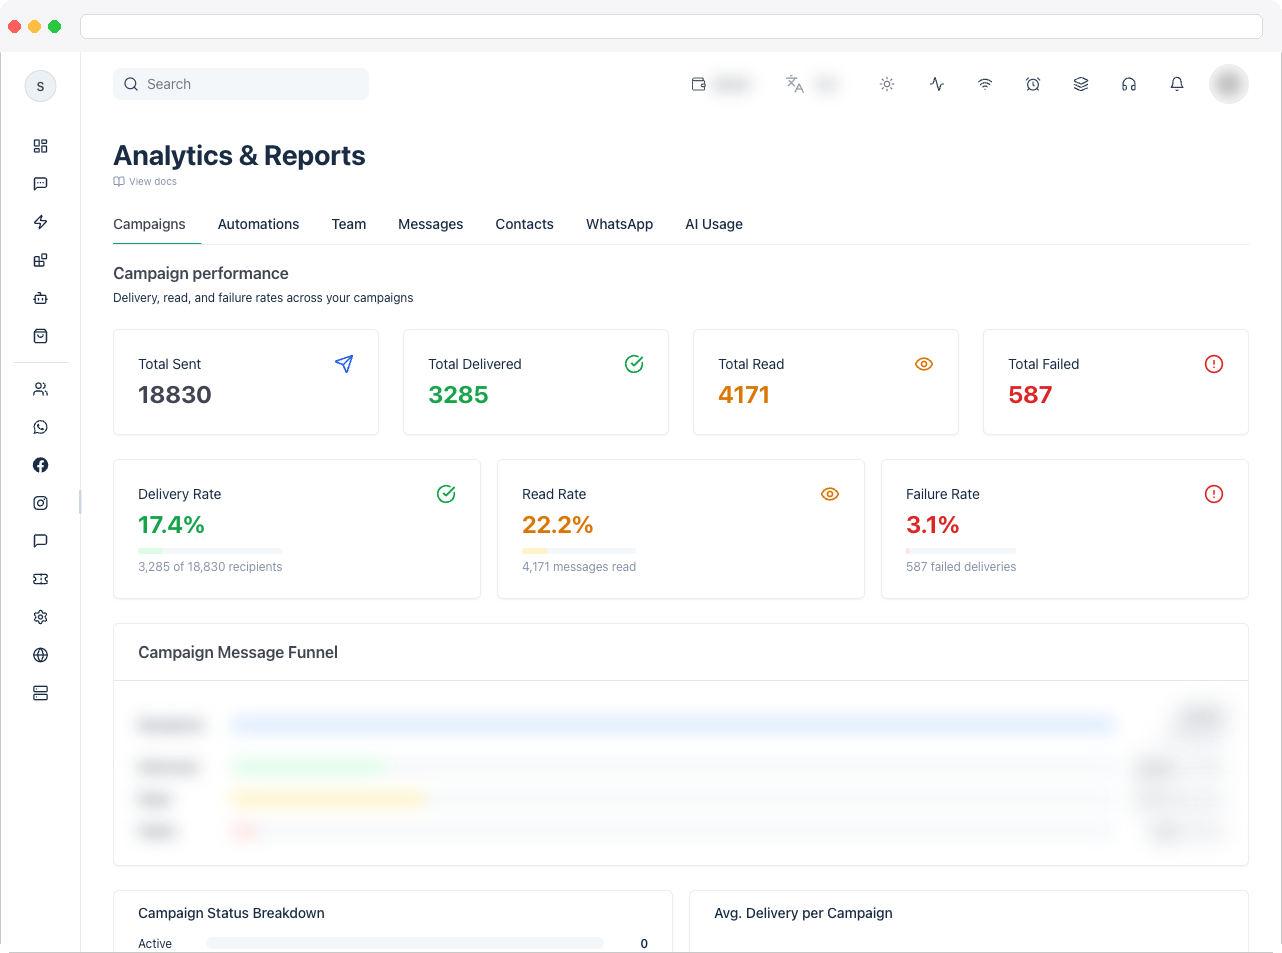This screenshot has width=1282, height=953.
Task: Open the chat messages icon in sidebar
Action: click(40, 184)
